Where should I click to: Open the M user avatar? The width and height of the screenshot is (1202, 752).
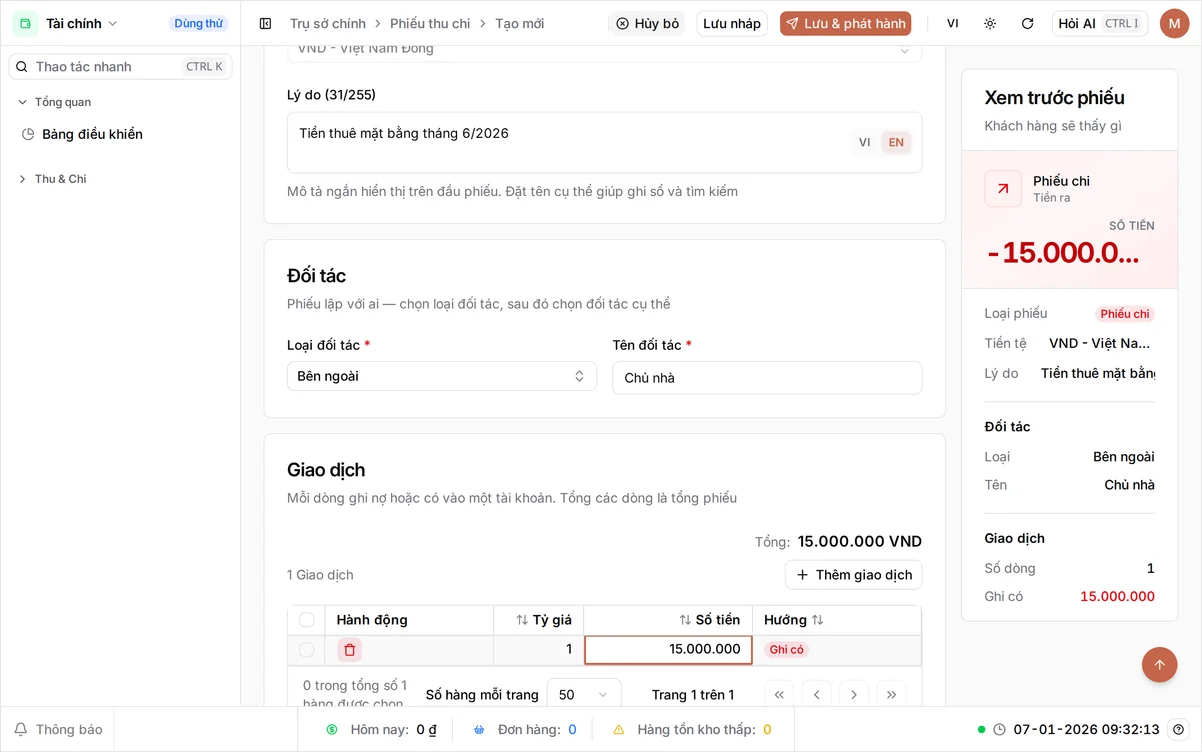(x=1174, y=23)
